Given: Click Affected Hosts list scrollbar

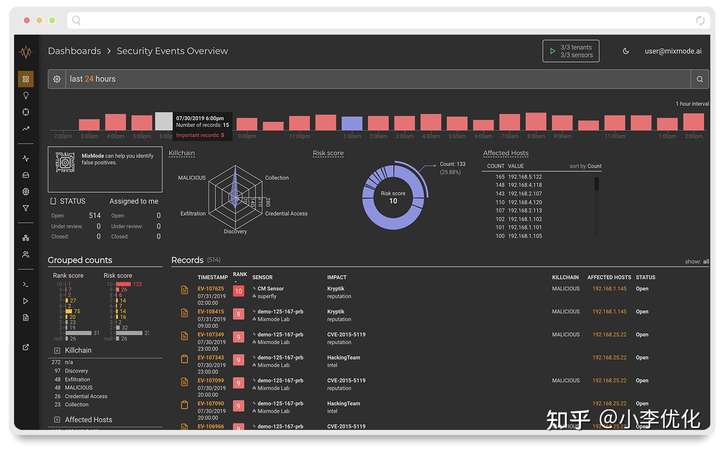Looking at the screenshot, I should (x=596, y=184).
